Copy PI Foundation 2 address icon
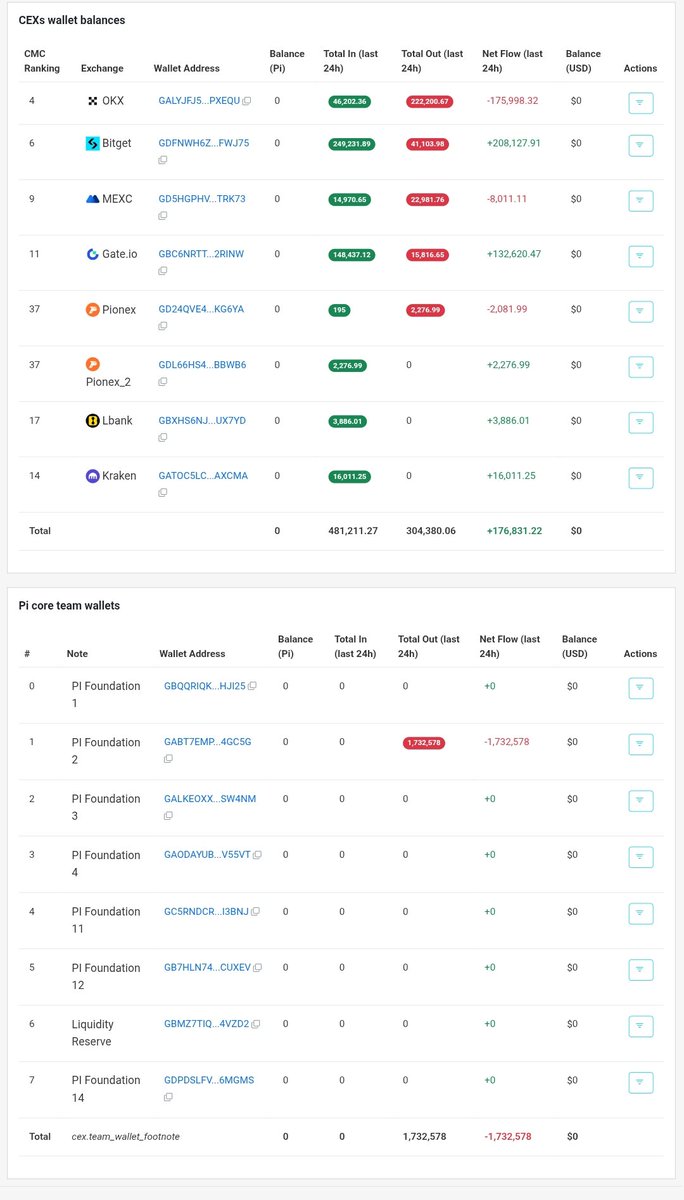 [169, 759]
